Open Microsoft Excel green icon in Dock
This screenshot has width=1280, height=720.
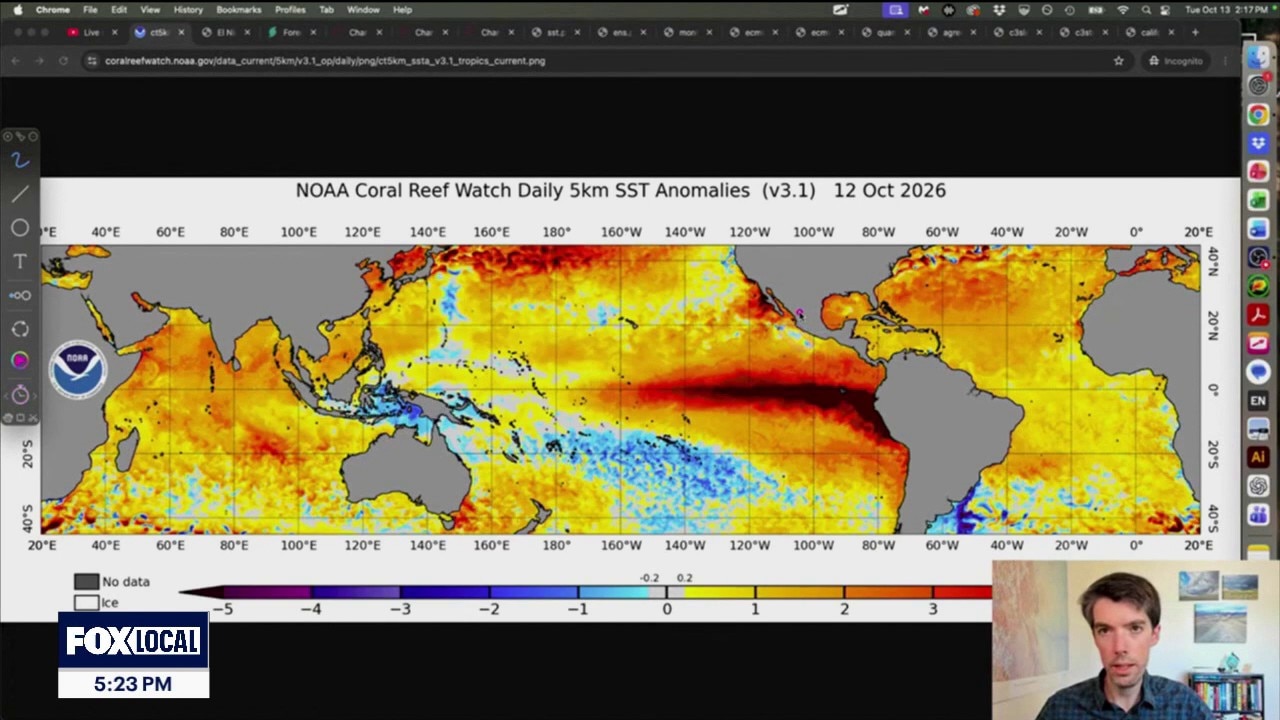point(1258,201)
